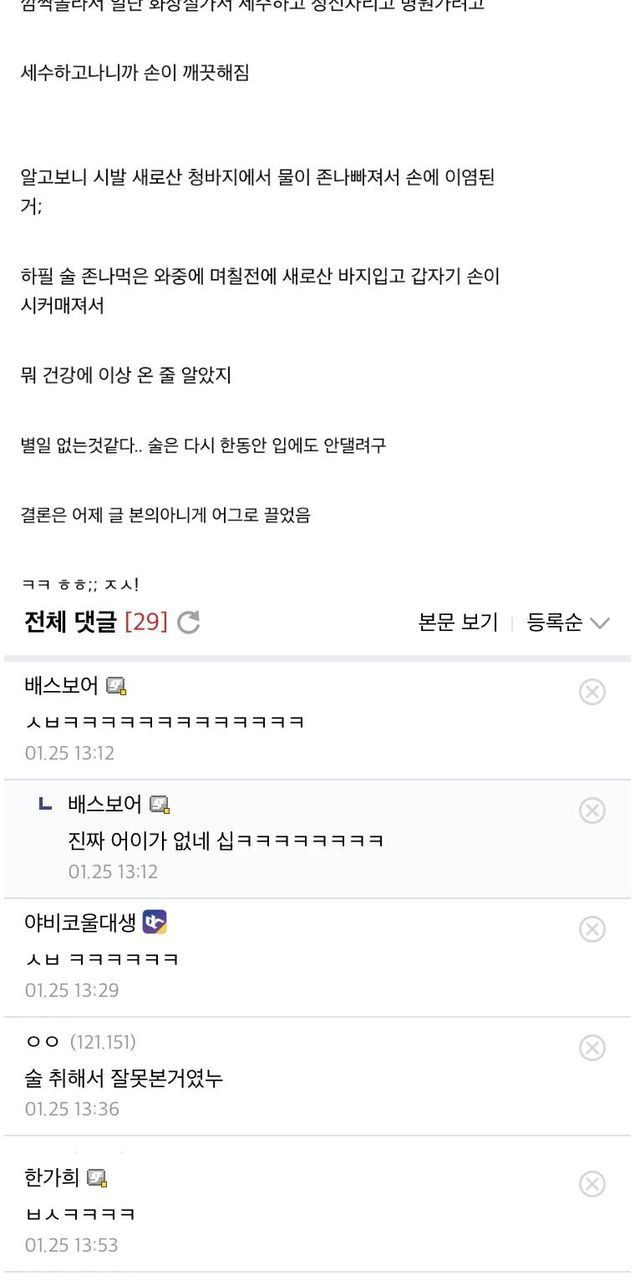Click the gallog badge on 배스보어's reply
Screen dimensions: 640x1280
click(x=160, y=805)
